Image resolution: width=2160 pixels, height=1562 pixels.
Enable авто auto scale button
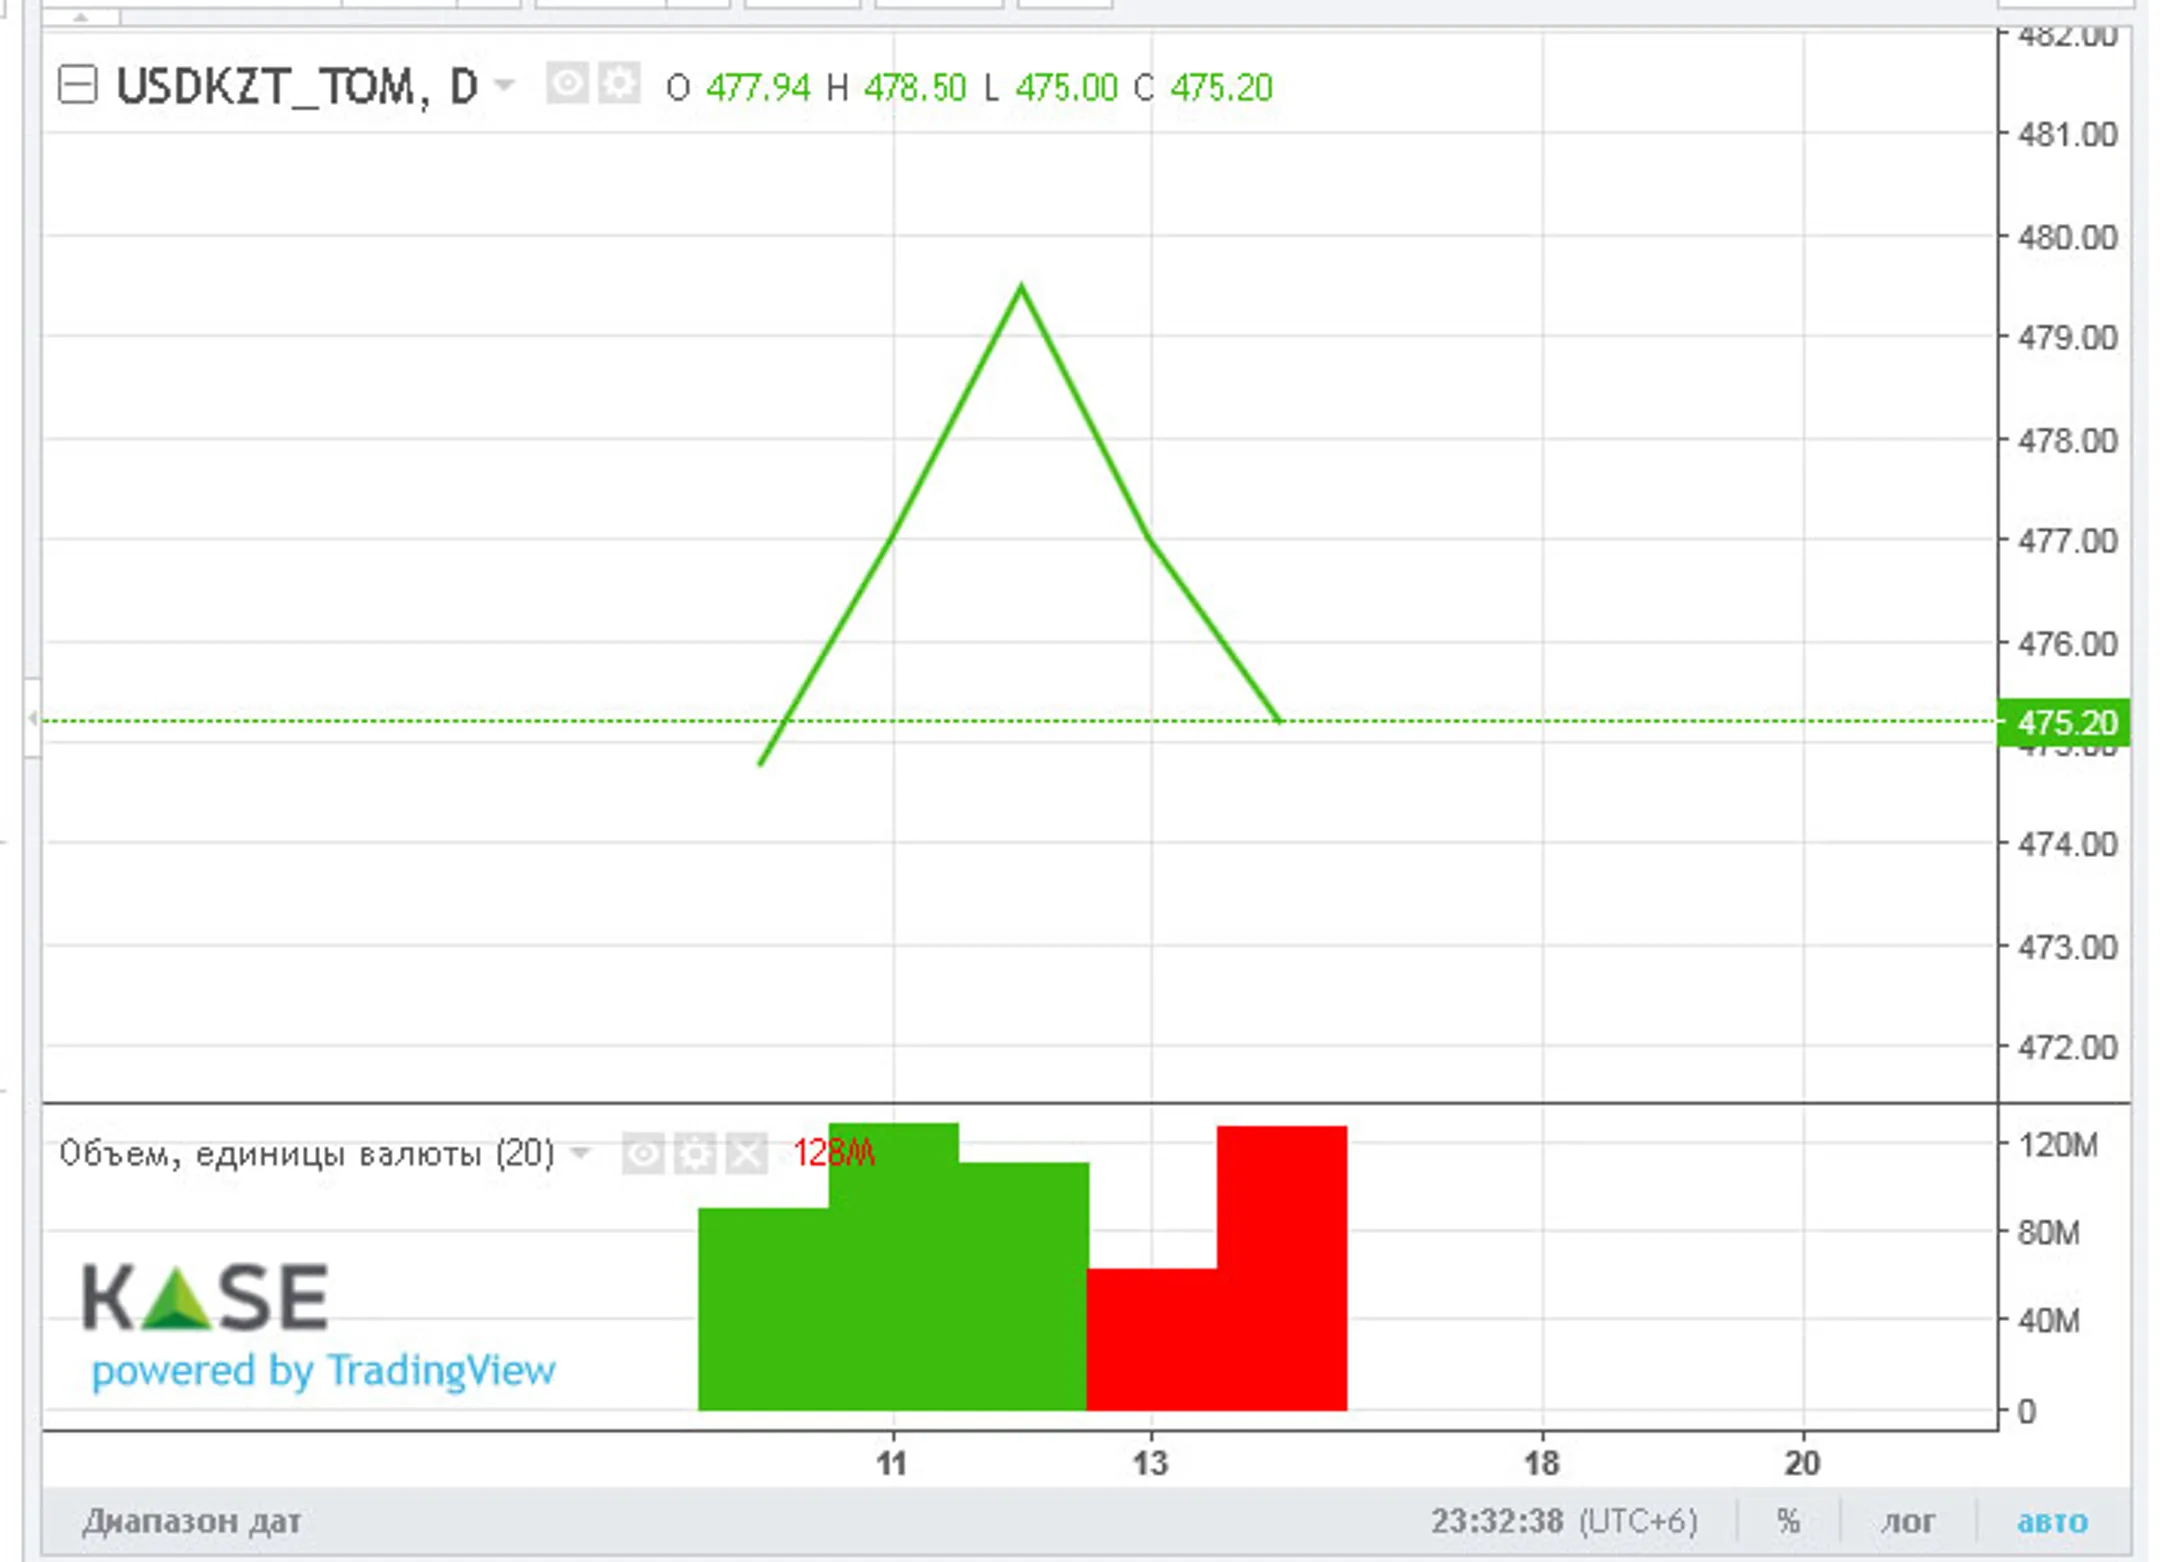pyautogui.click(x=2051, y=1521)
